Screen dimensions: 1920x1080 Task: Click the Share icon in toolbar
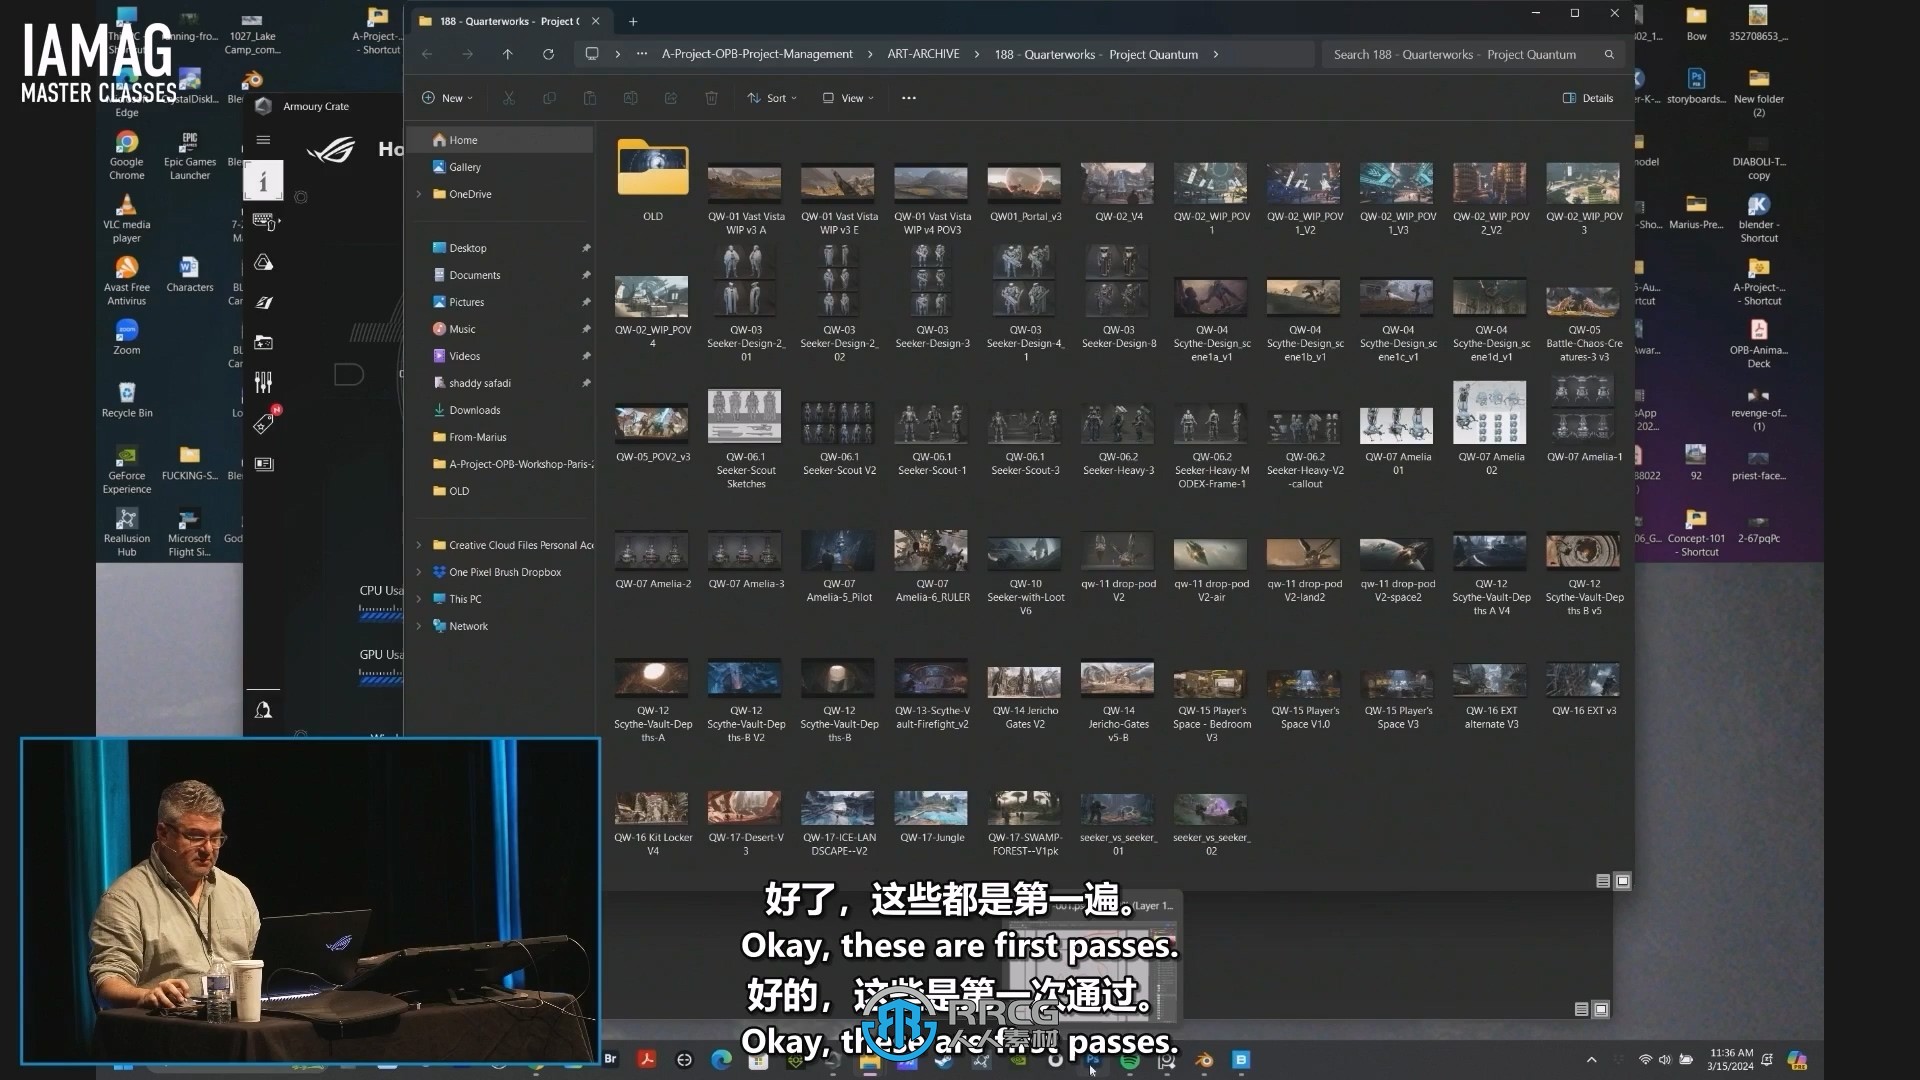click(x=671, y=98)
